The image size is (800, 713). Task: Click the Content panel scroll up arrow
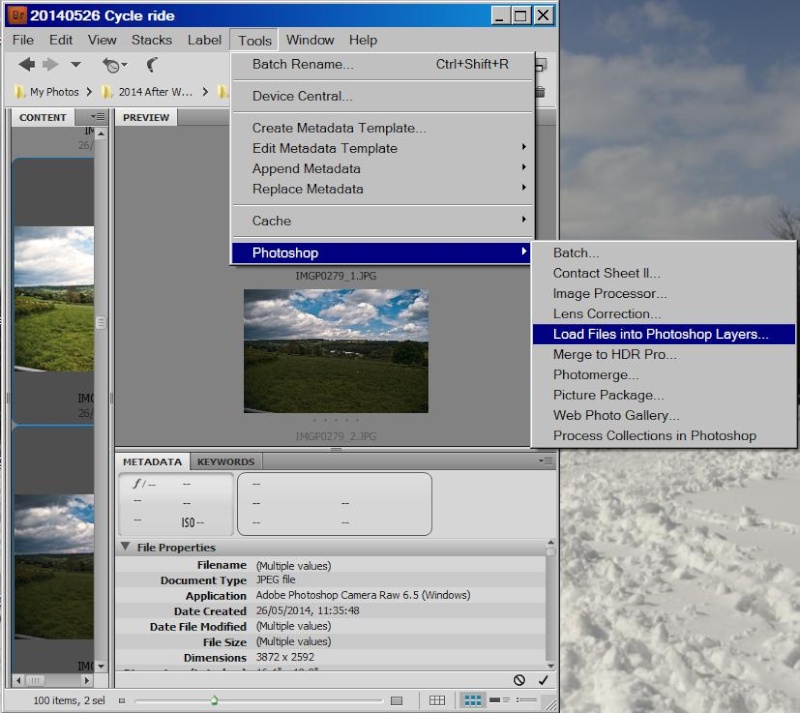tap(101, 134)
